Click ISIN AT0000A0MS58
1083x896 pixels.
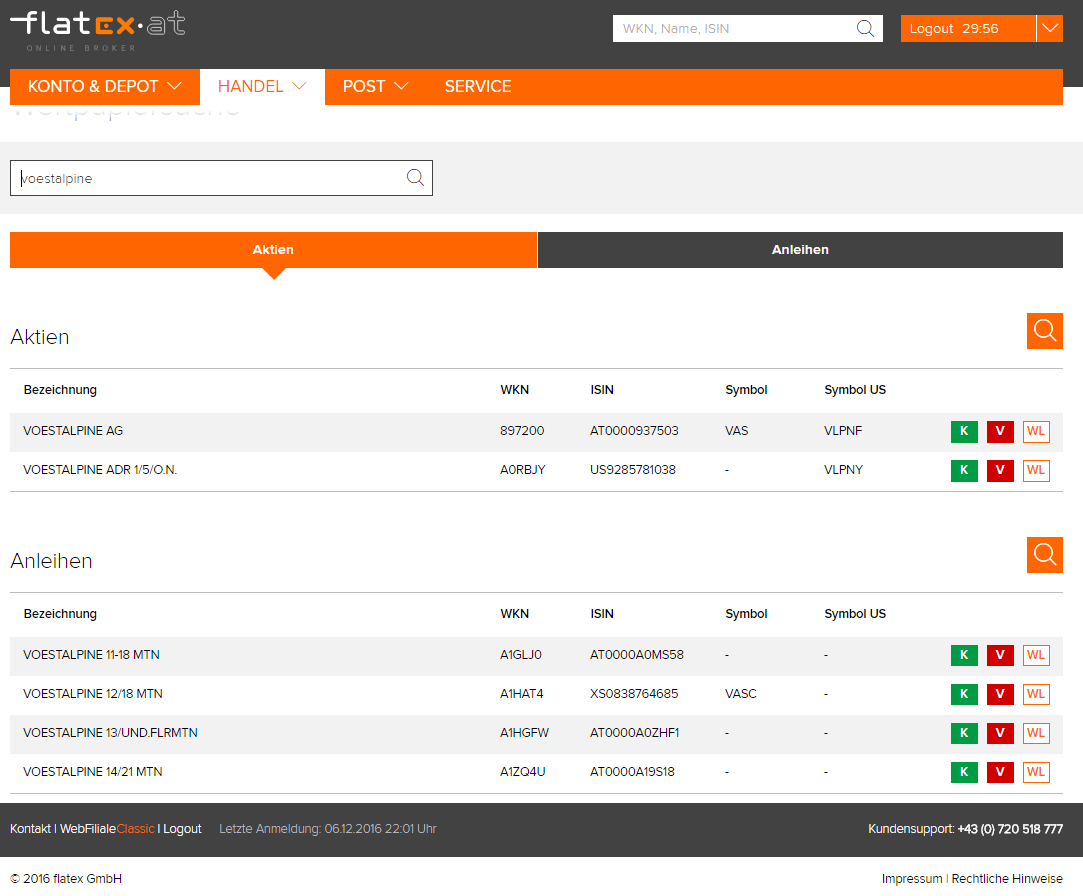pos(637,655)
